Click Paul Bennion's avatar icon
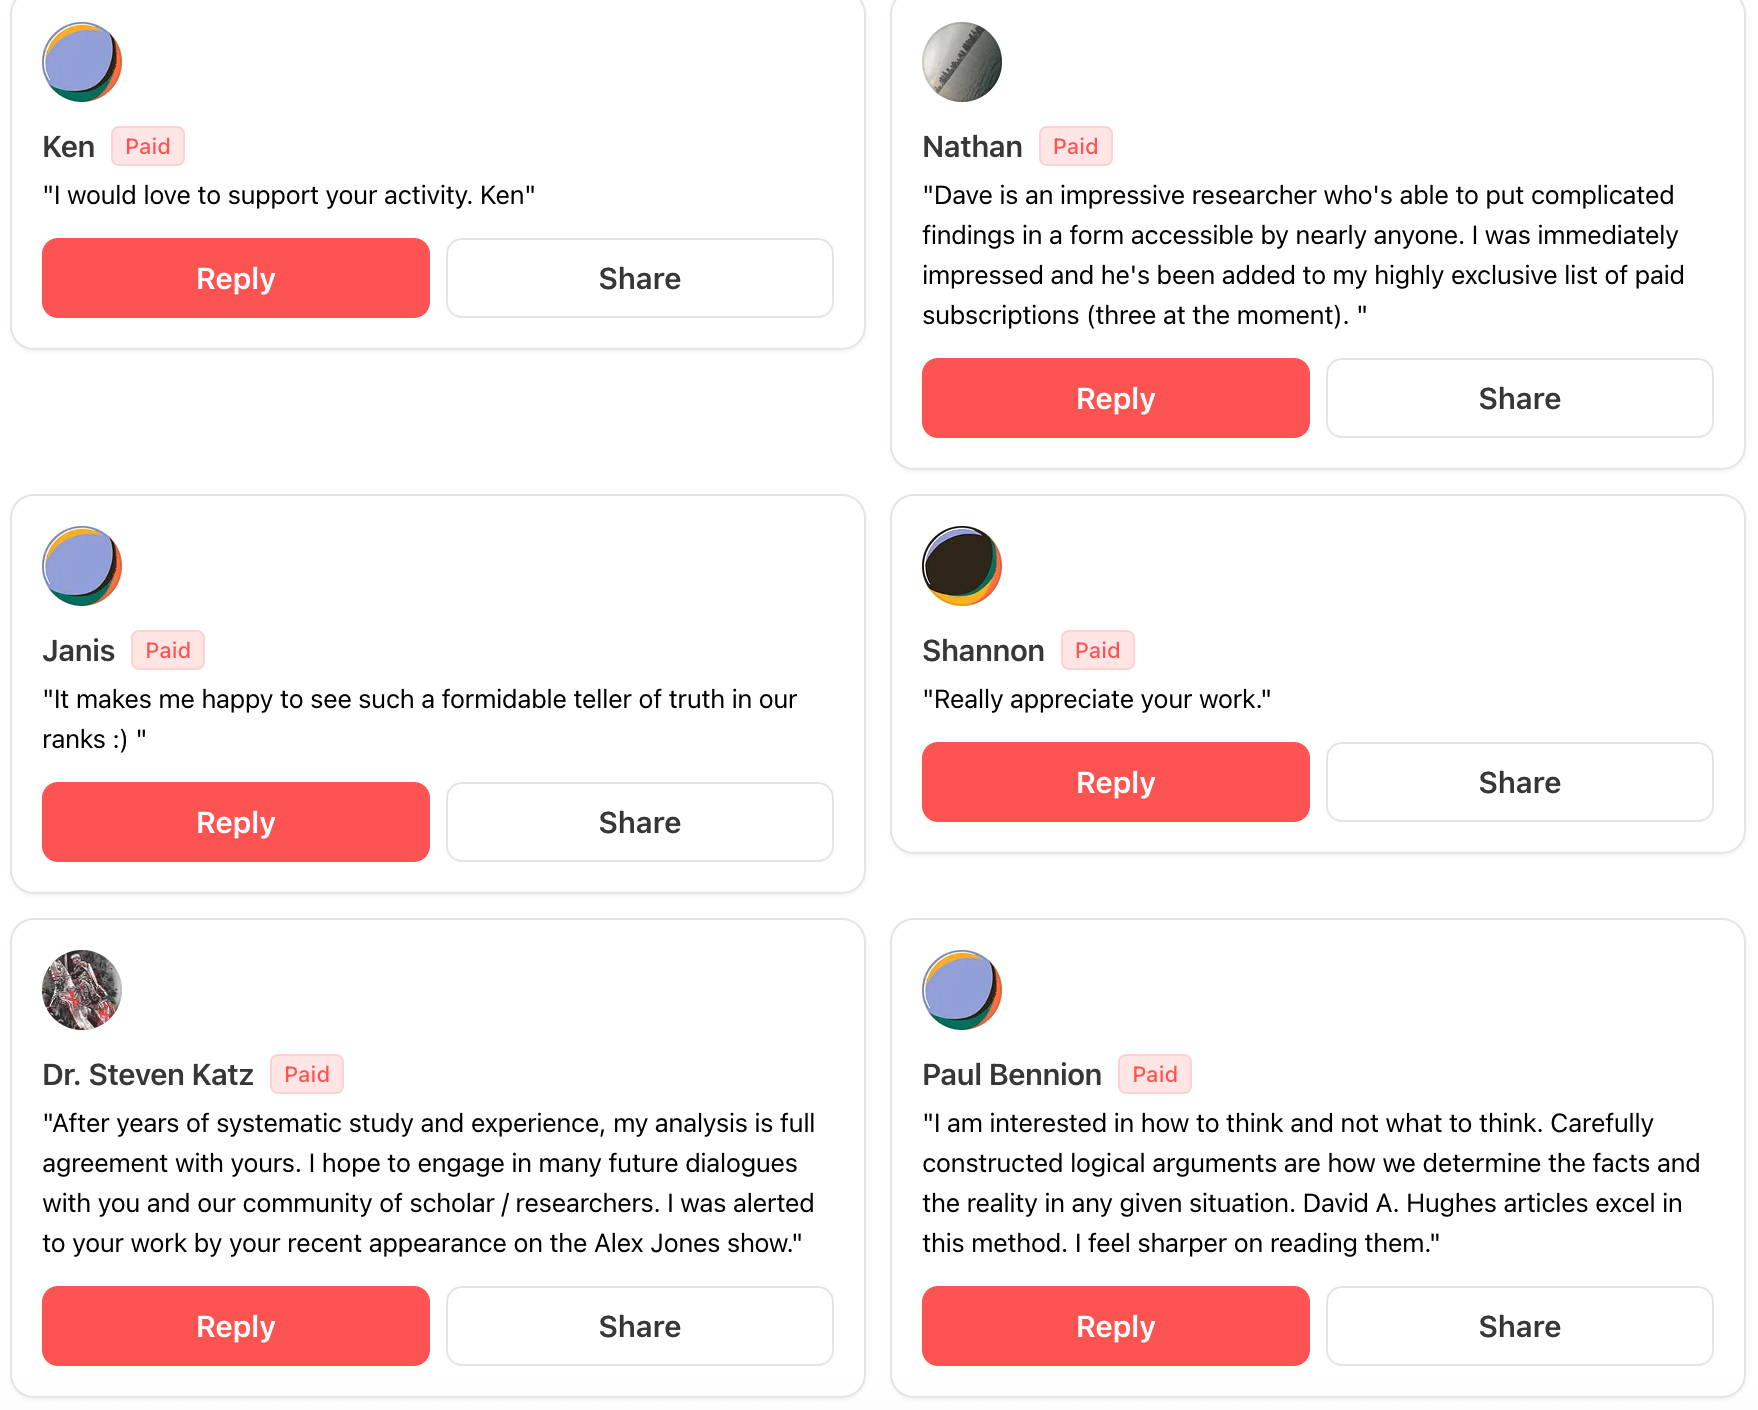 pos(962,990)
